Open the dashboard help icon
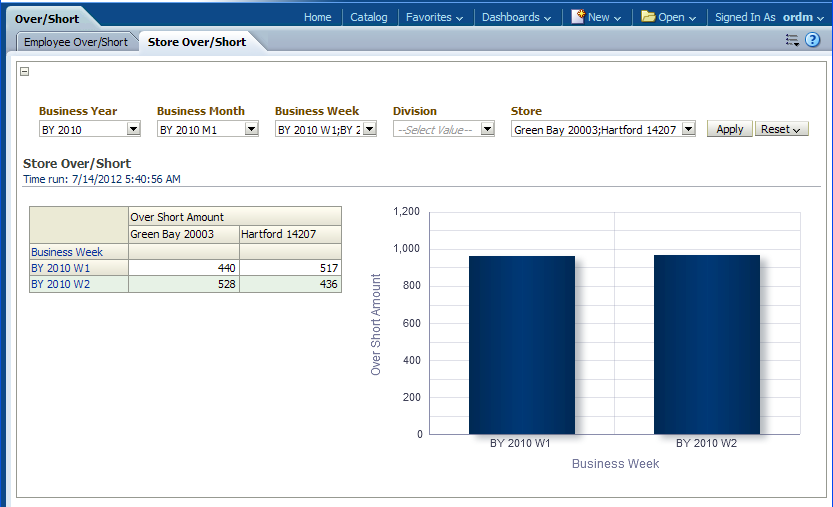Image resolution: width=833 pixels, height=507 pixels. (x=813, y=40)
